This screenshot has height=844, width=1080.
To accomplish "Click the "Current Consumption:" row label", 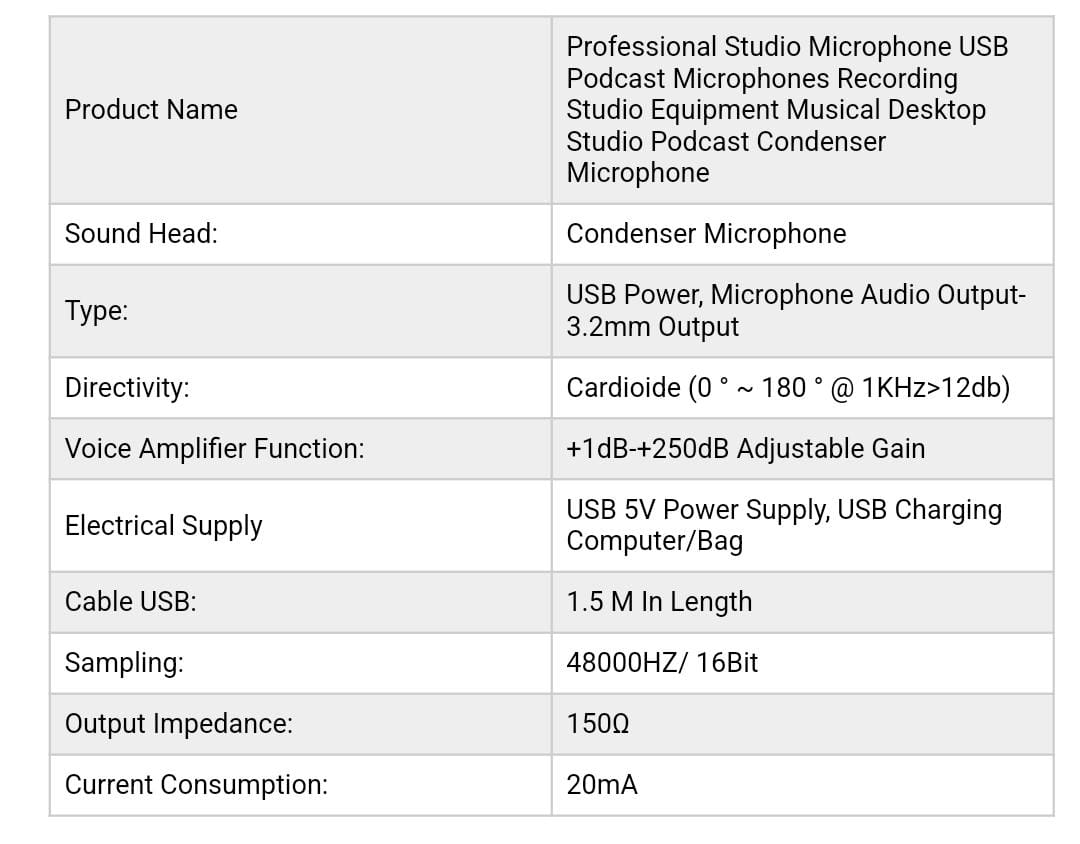I will 196,785.
